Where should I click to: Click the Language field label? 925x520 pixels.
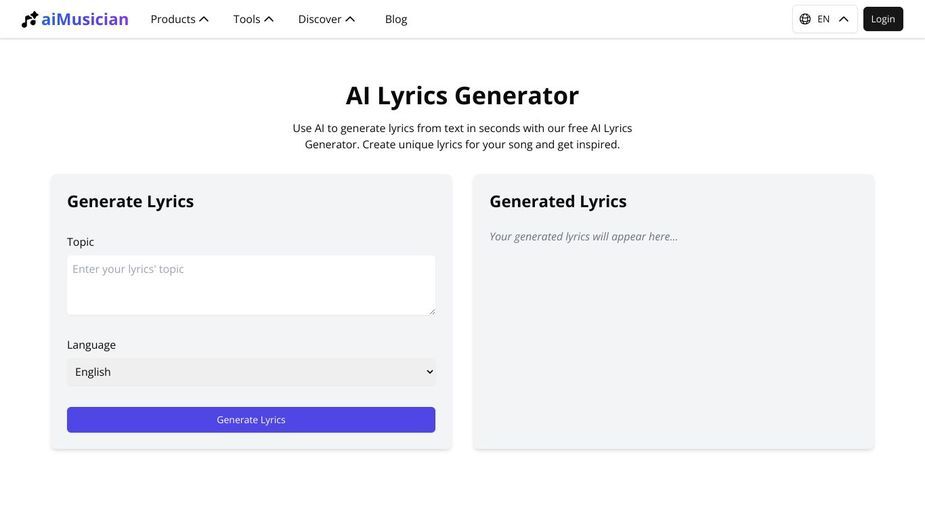coord(91,345)
